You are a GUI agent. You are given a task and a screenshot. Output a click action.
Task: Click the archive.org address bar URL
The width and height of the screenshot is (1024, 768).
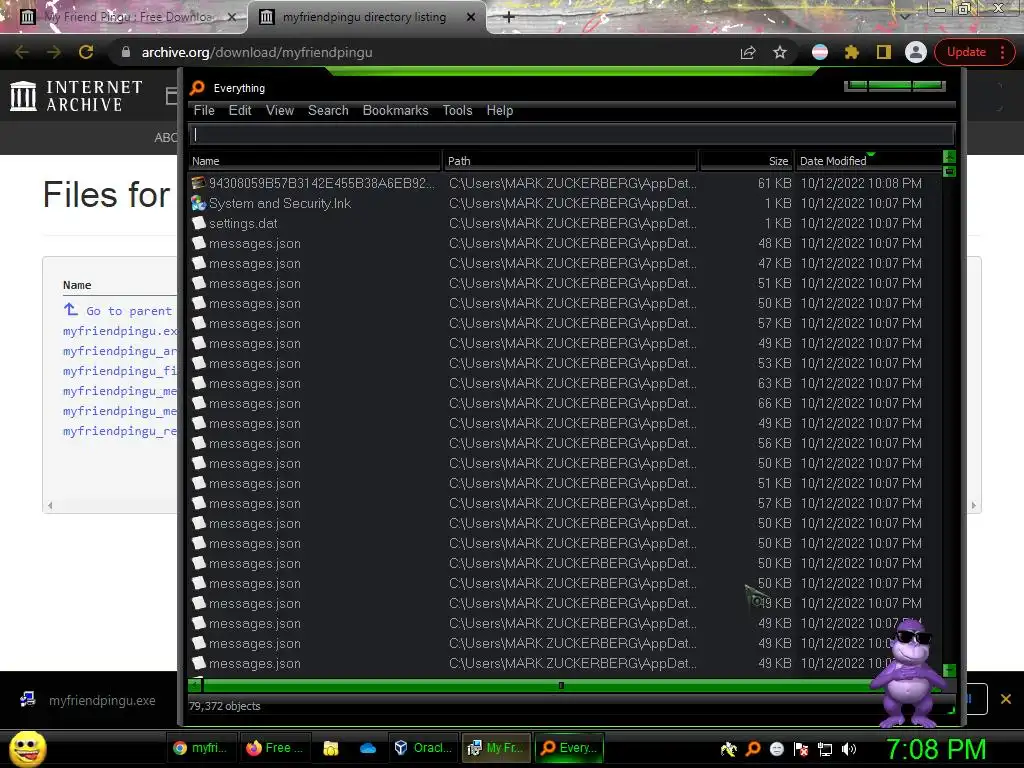click(x=257, y=52)
